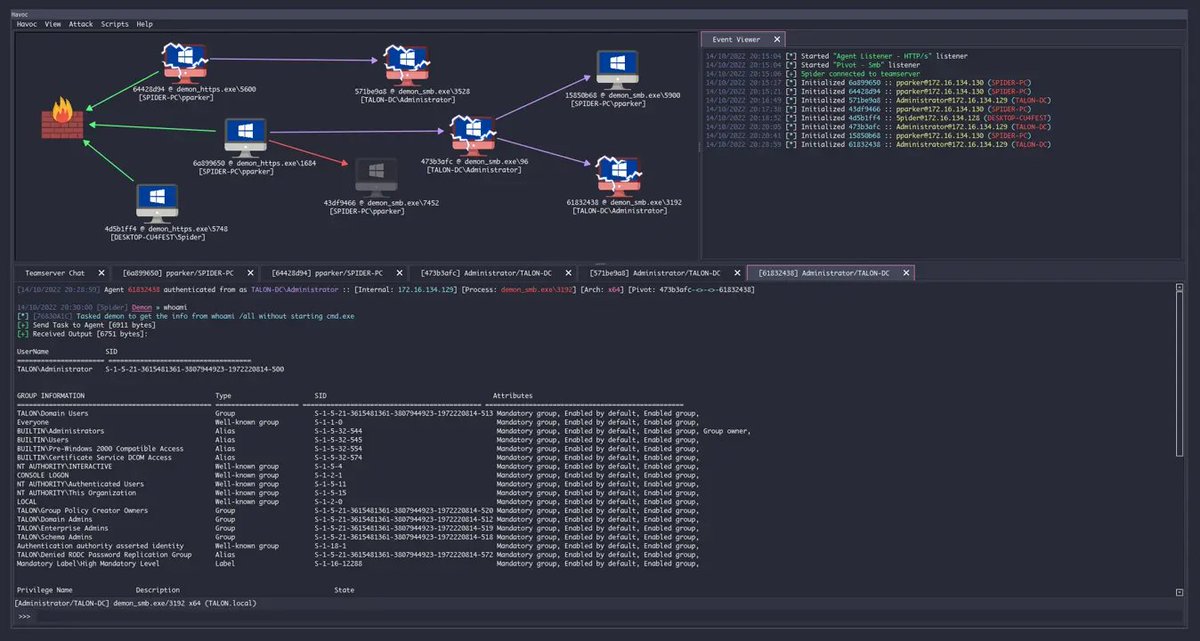Open the Attack menu

[80, 23]
